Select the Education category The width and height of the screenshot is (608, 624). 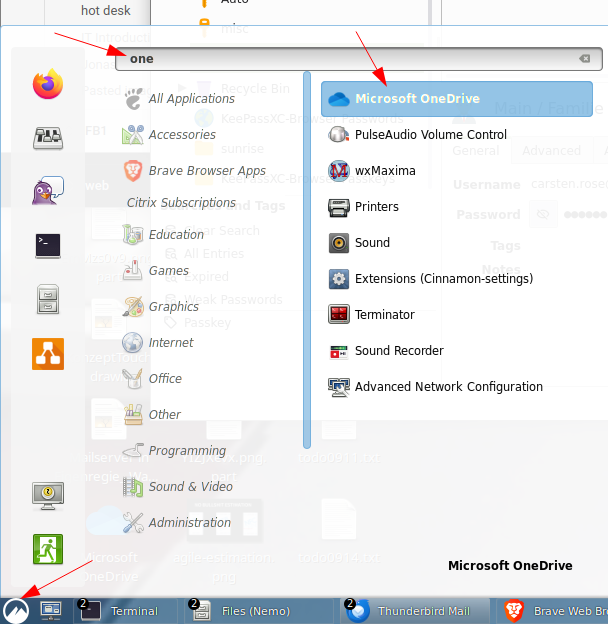(163, 234)
